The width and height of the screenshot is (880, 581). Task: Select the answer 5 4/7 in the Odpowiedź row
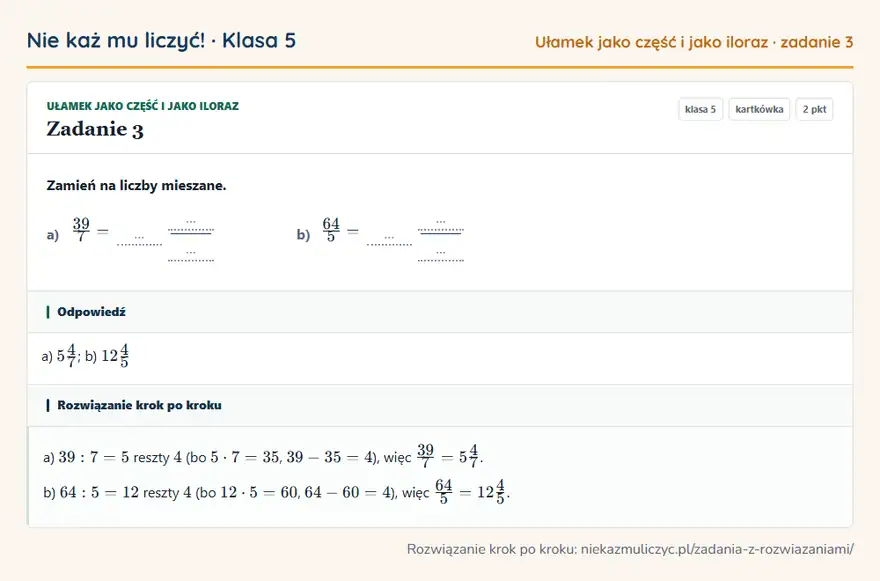coord(66,356)
